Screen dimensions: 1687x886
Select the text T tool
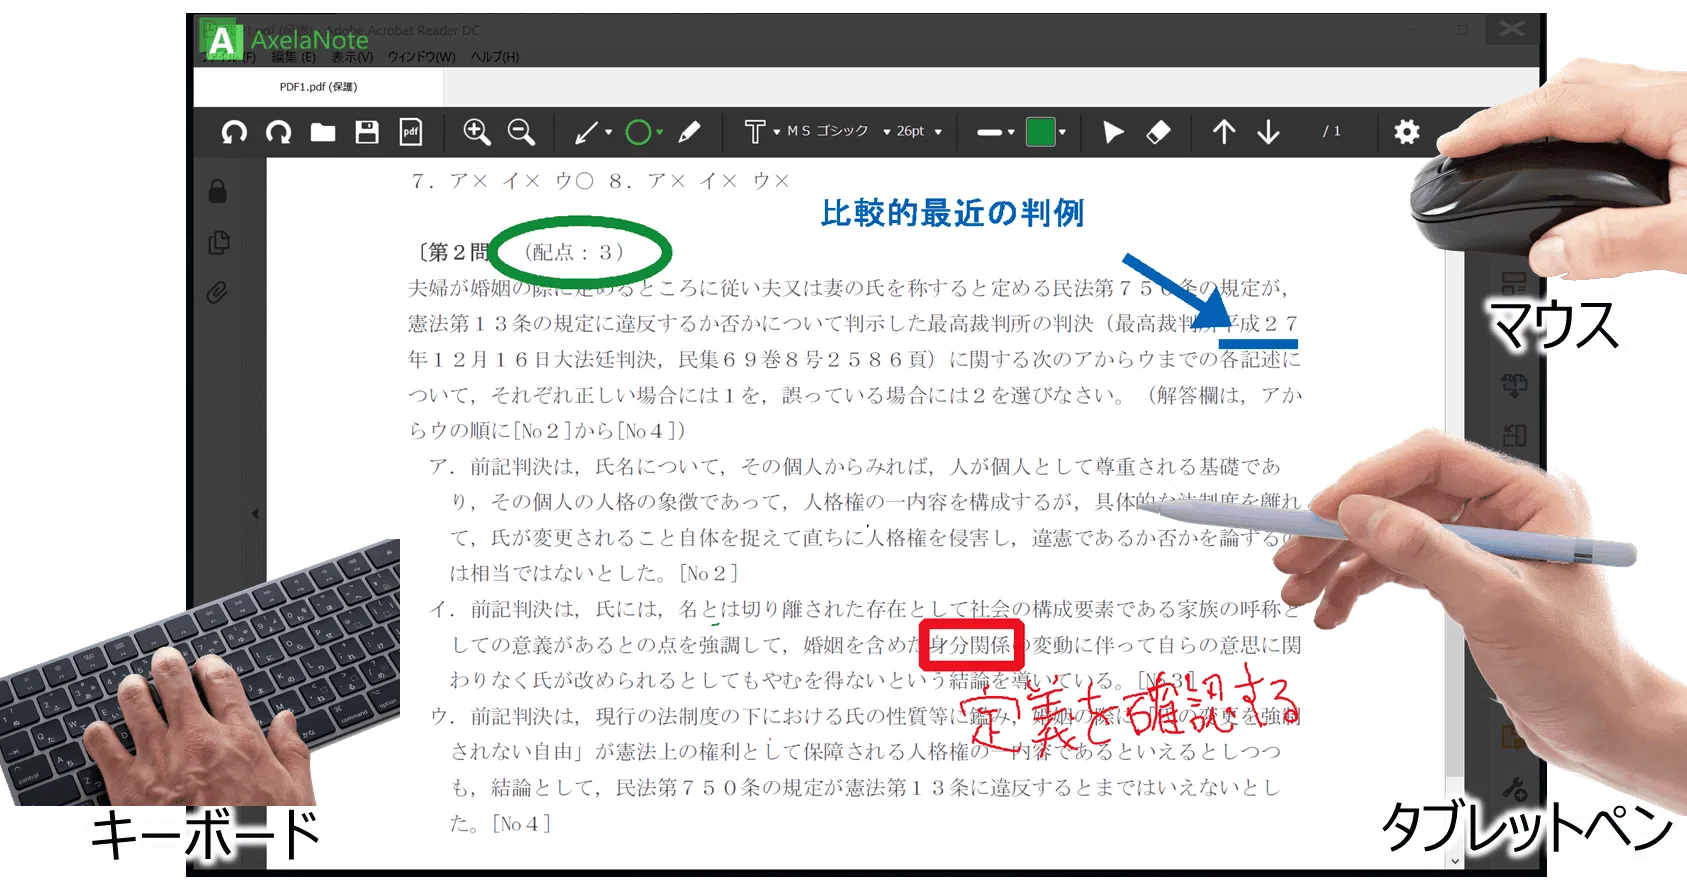[x=755, y=132]
